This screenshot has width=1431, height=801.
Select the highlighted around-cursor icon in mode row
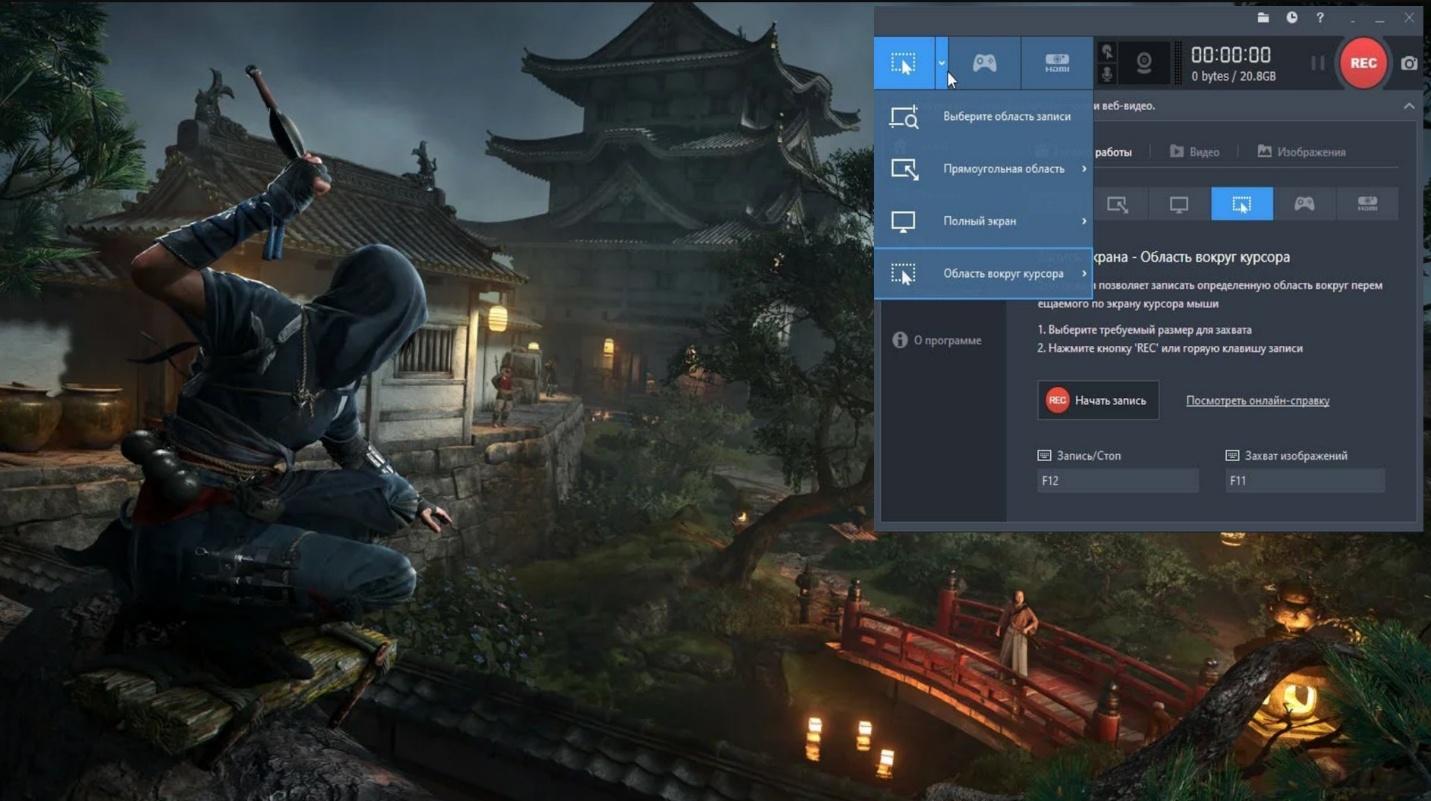[1242, 204]
